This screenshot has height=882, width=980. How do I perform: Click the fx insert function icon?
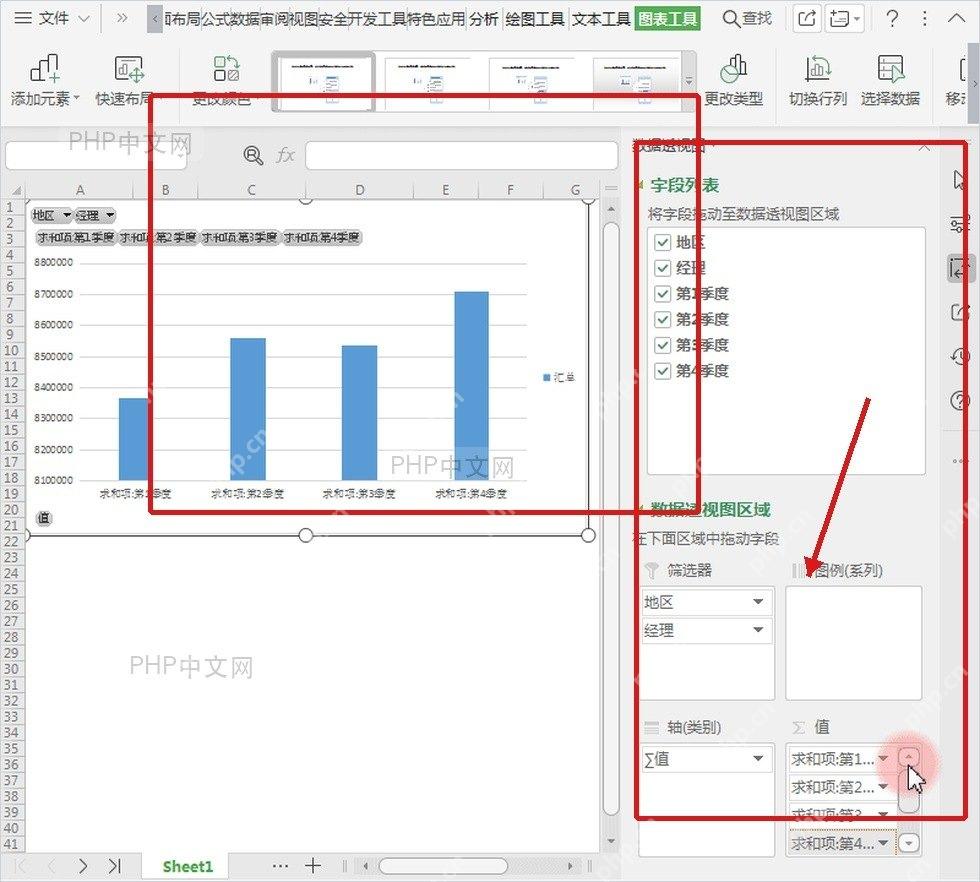pyautogui.click(x=285, y=155)
